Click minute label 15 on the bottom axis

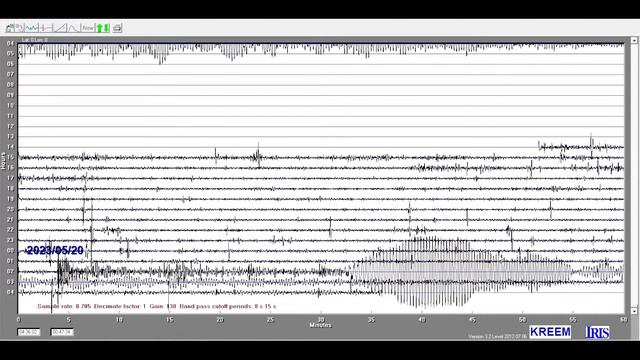click(169, 320)
